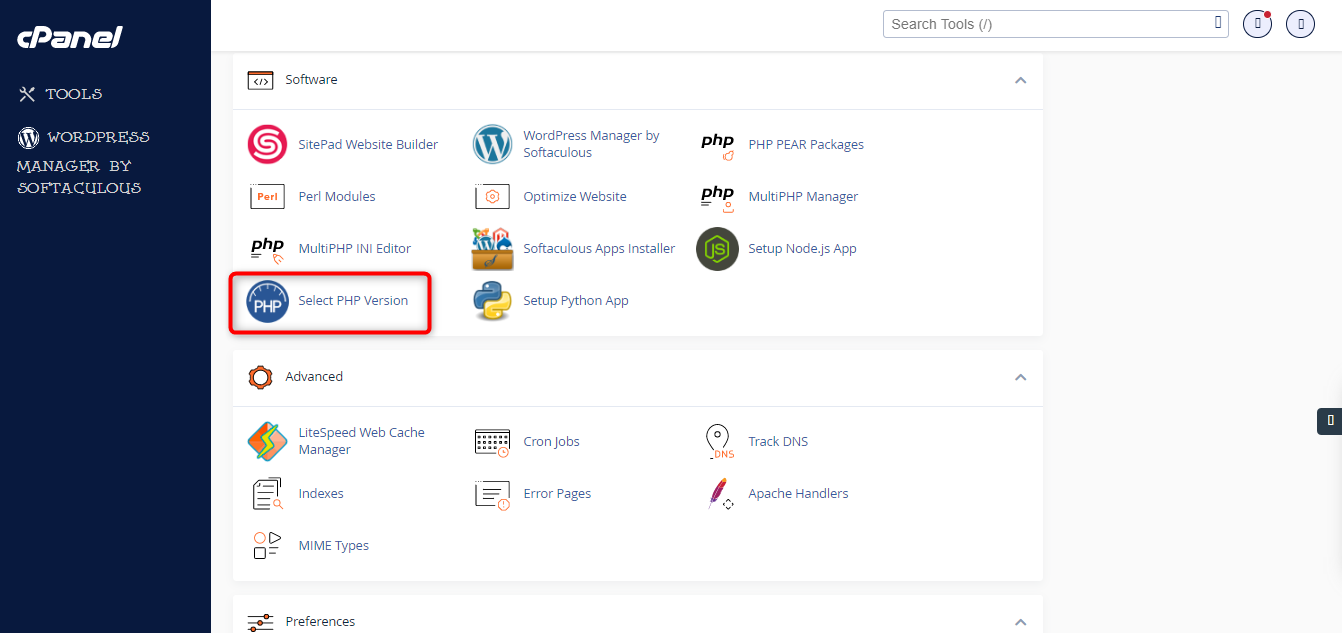Open Tools in the sidebar
The image size is (1342, 633).
point(60,94)
